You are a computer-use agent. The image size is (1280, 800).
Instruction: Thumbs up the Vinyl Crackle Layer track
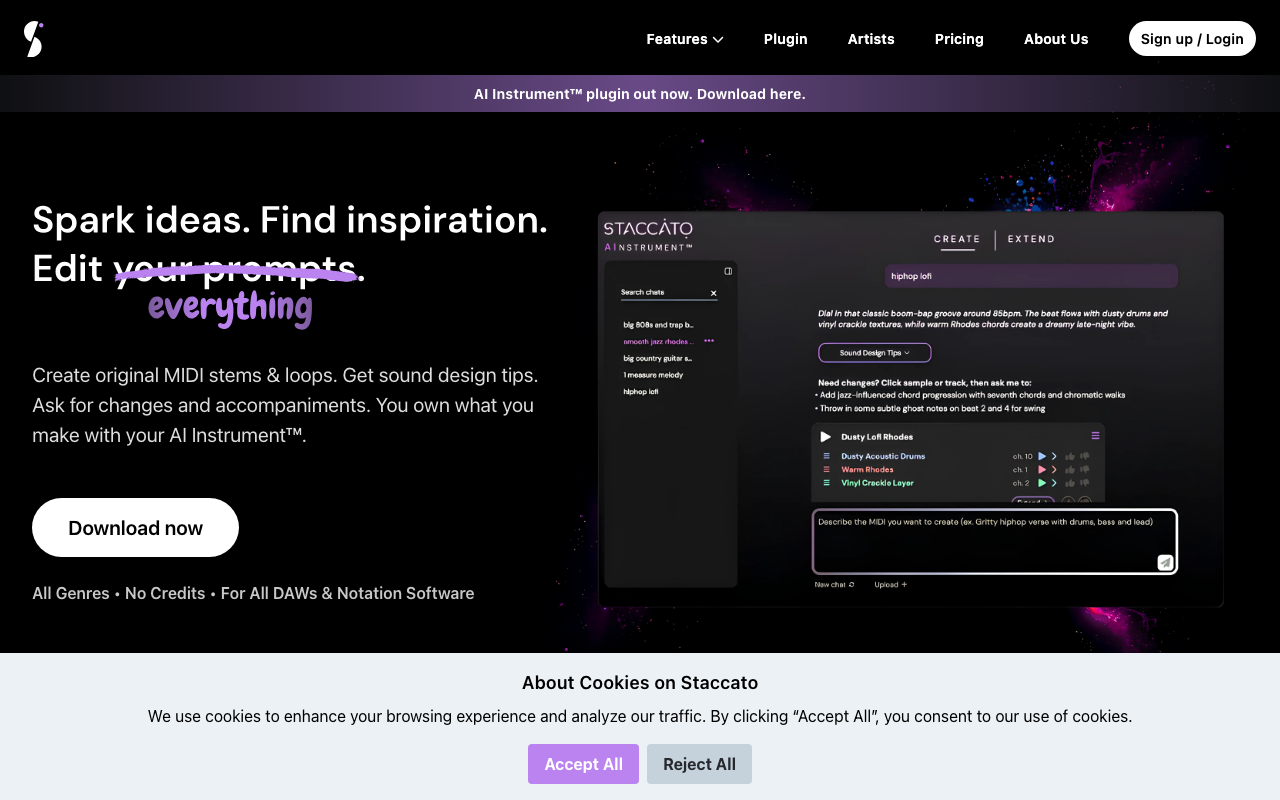click(1070, 483)
